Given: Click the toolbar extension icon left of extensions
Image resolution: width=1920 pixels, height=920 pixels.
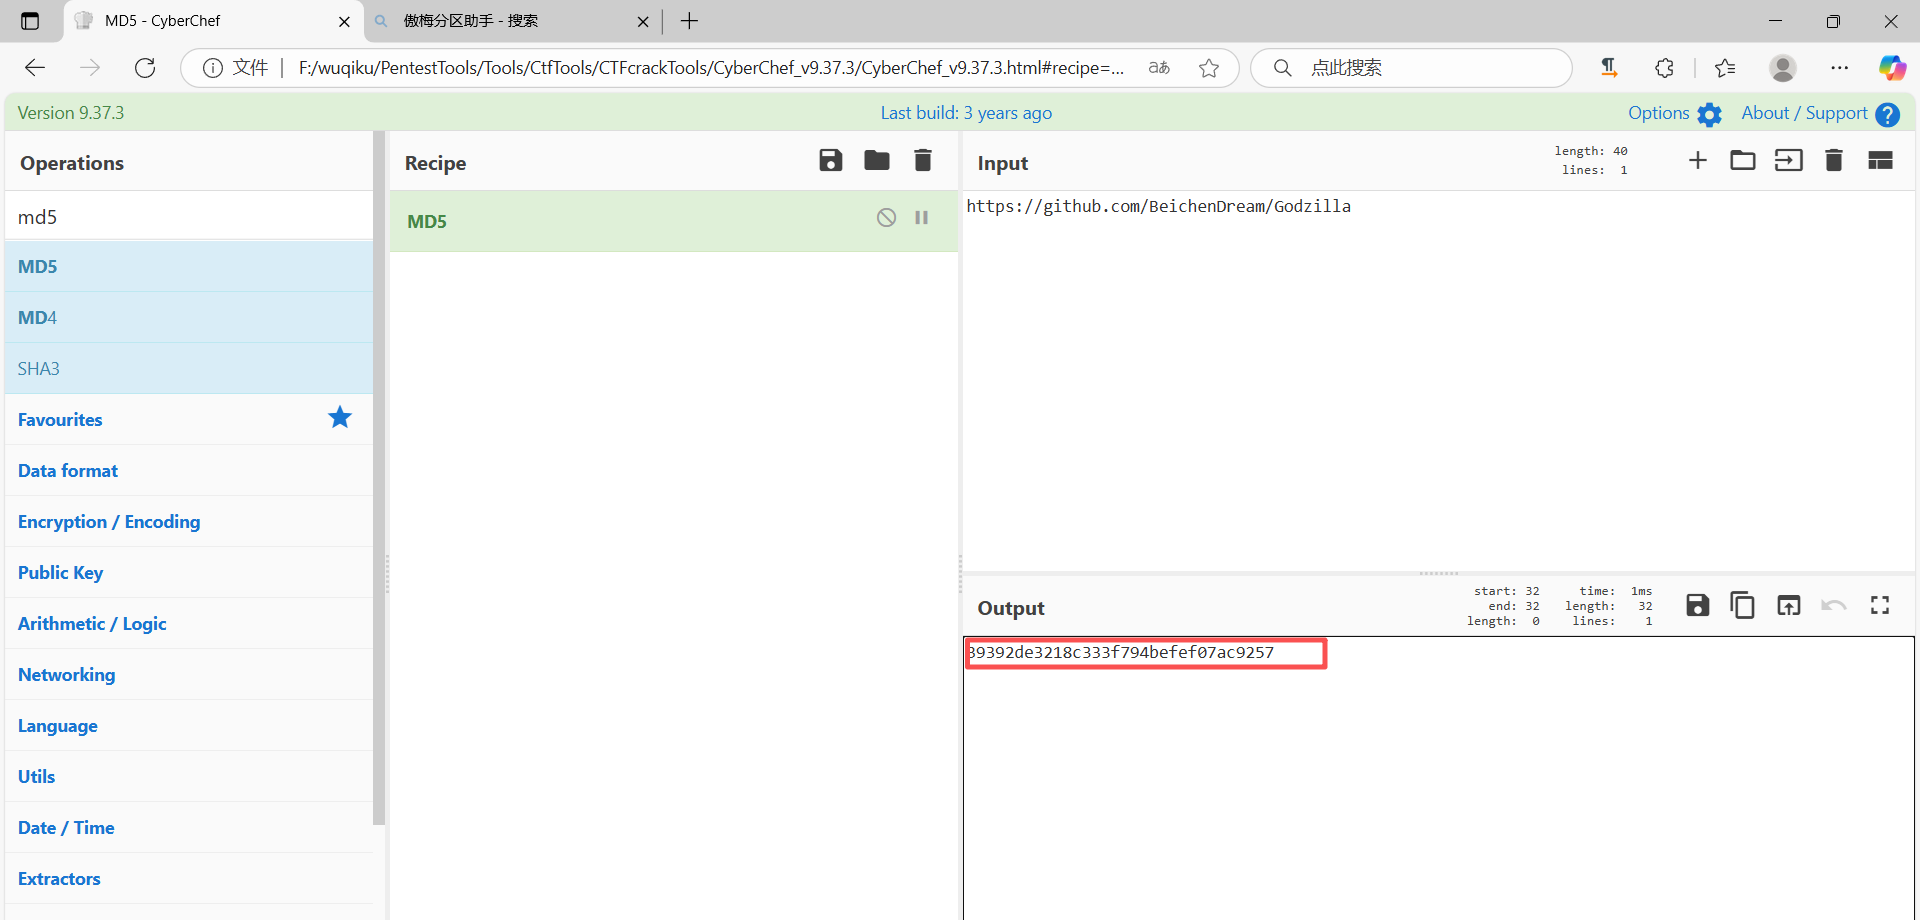Looking at the screenshot, I should 1609,68.
